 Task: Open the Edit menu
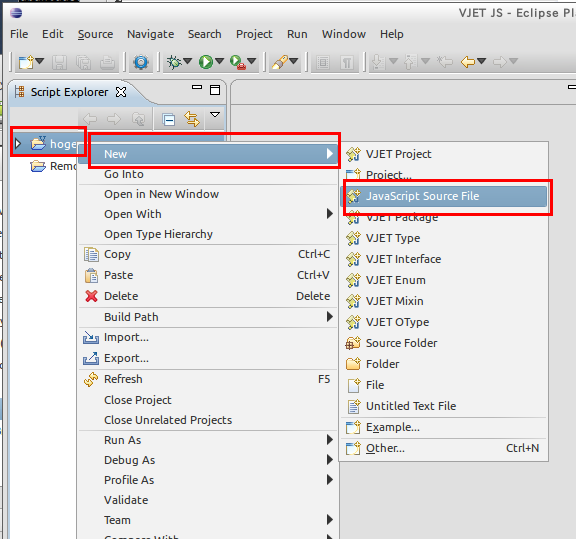coord(53,34)
